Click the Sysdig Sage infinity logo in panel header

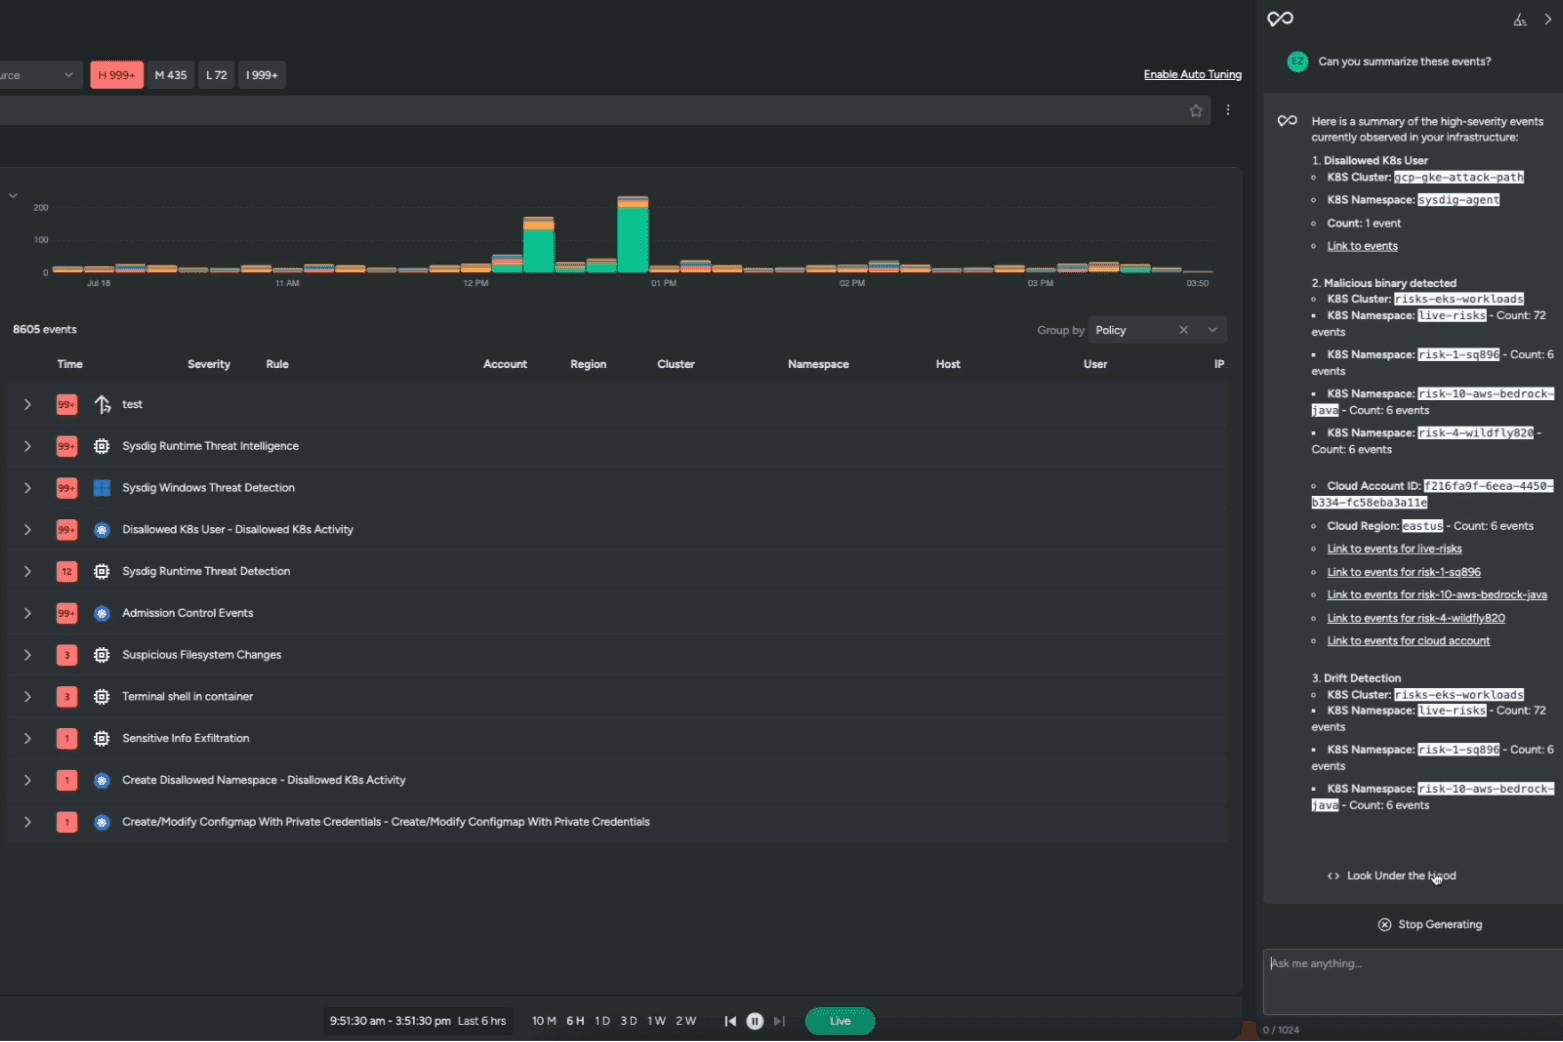click(1280, 19)
